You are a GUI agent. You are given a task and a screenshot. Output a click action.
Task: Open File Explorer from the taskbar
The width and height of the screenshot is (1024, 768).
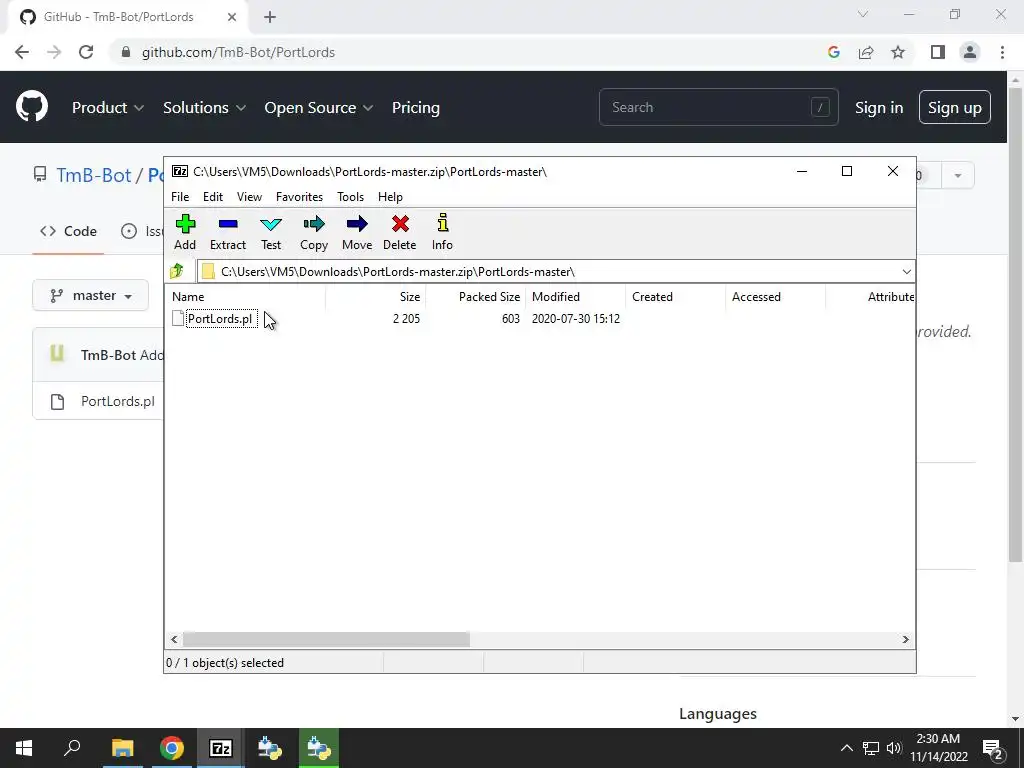click(122, 748)
